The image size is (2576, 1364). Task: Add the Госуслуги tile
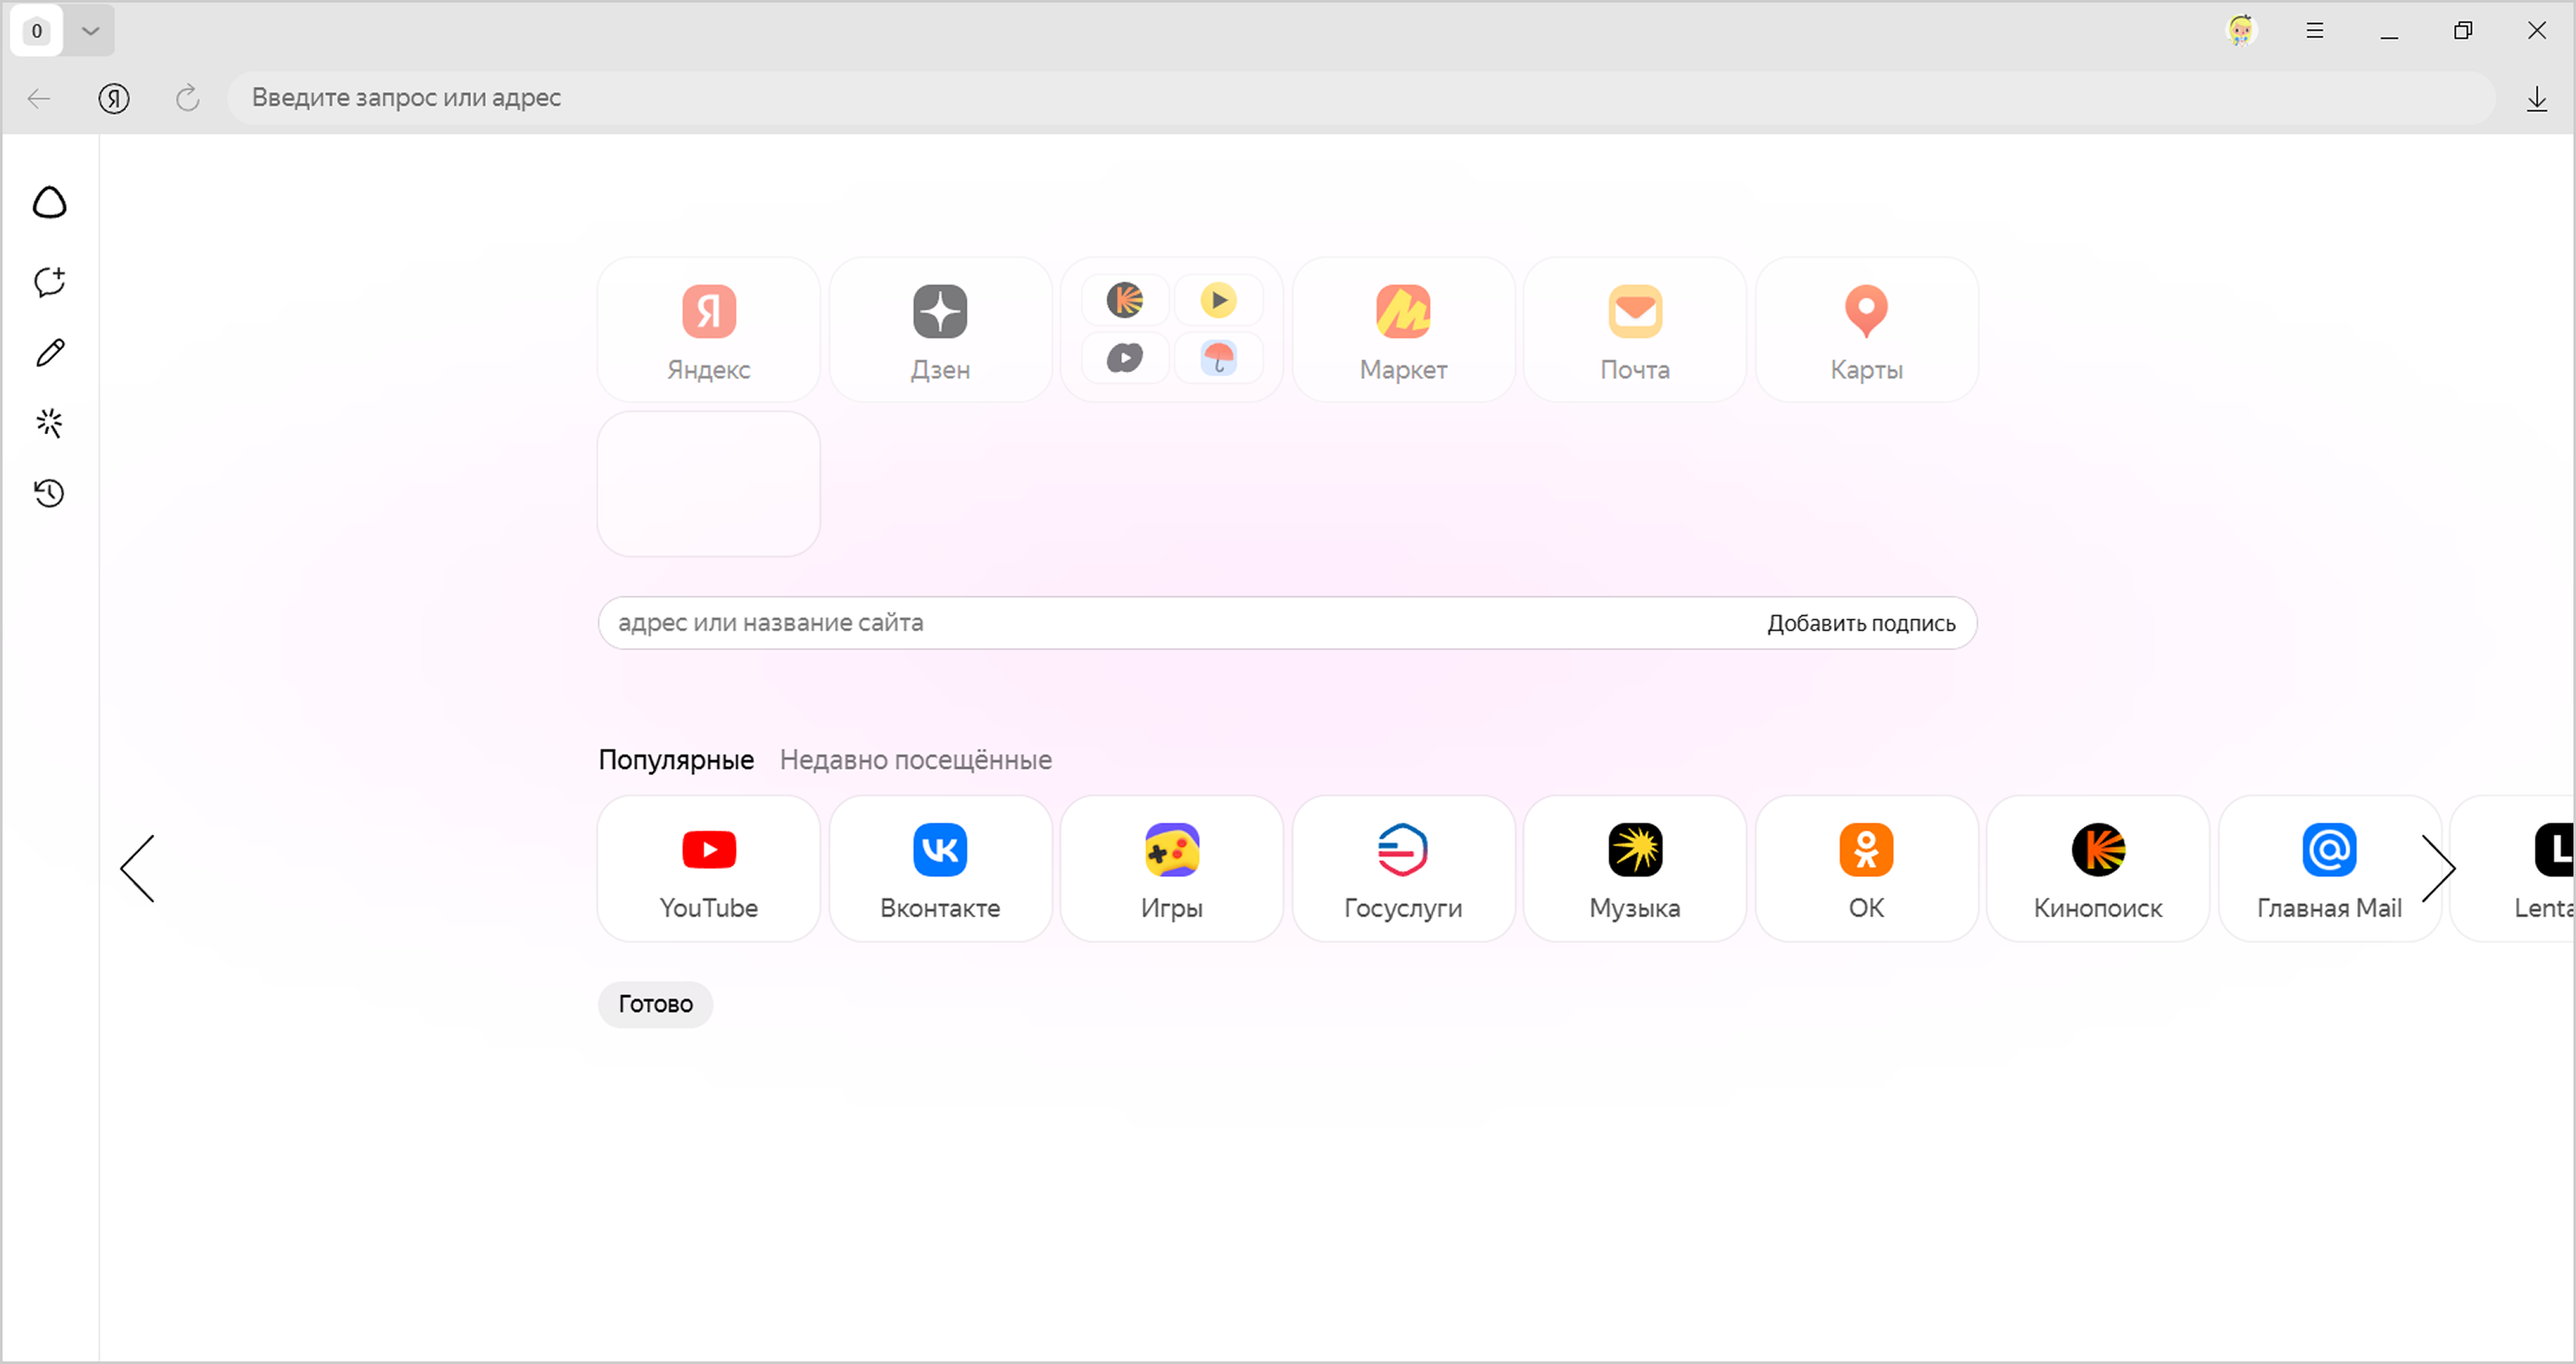1404,868
